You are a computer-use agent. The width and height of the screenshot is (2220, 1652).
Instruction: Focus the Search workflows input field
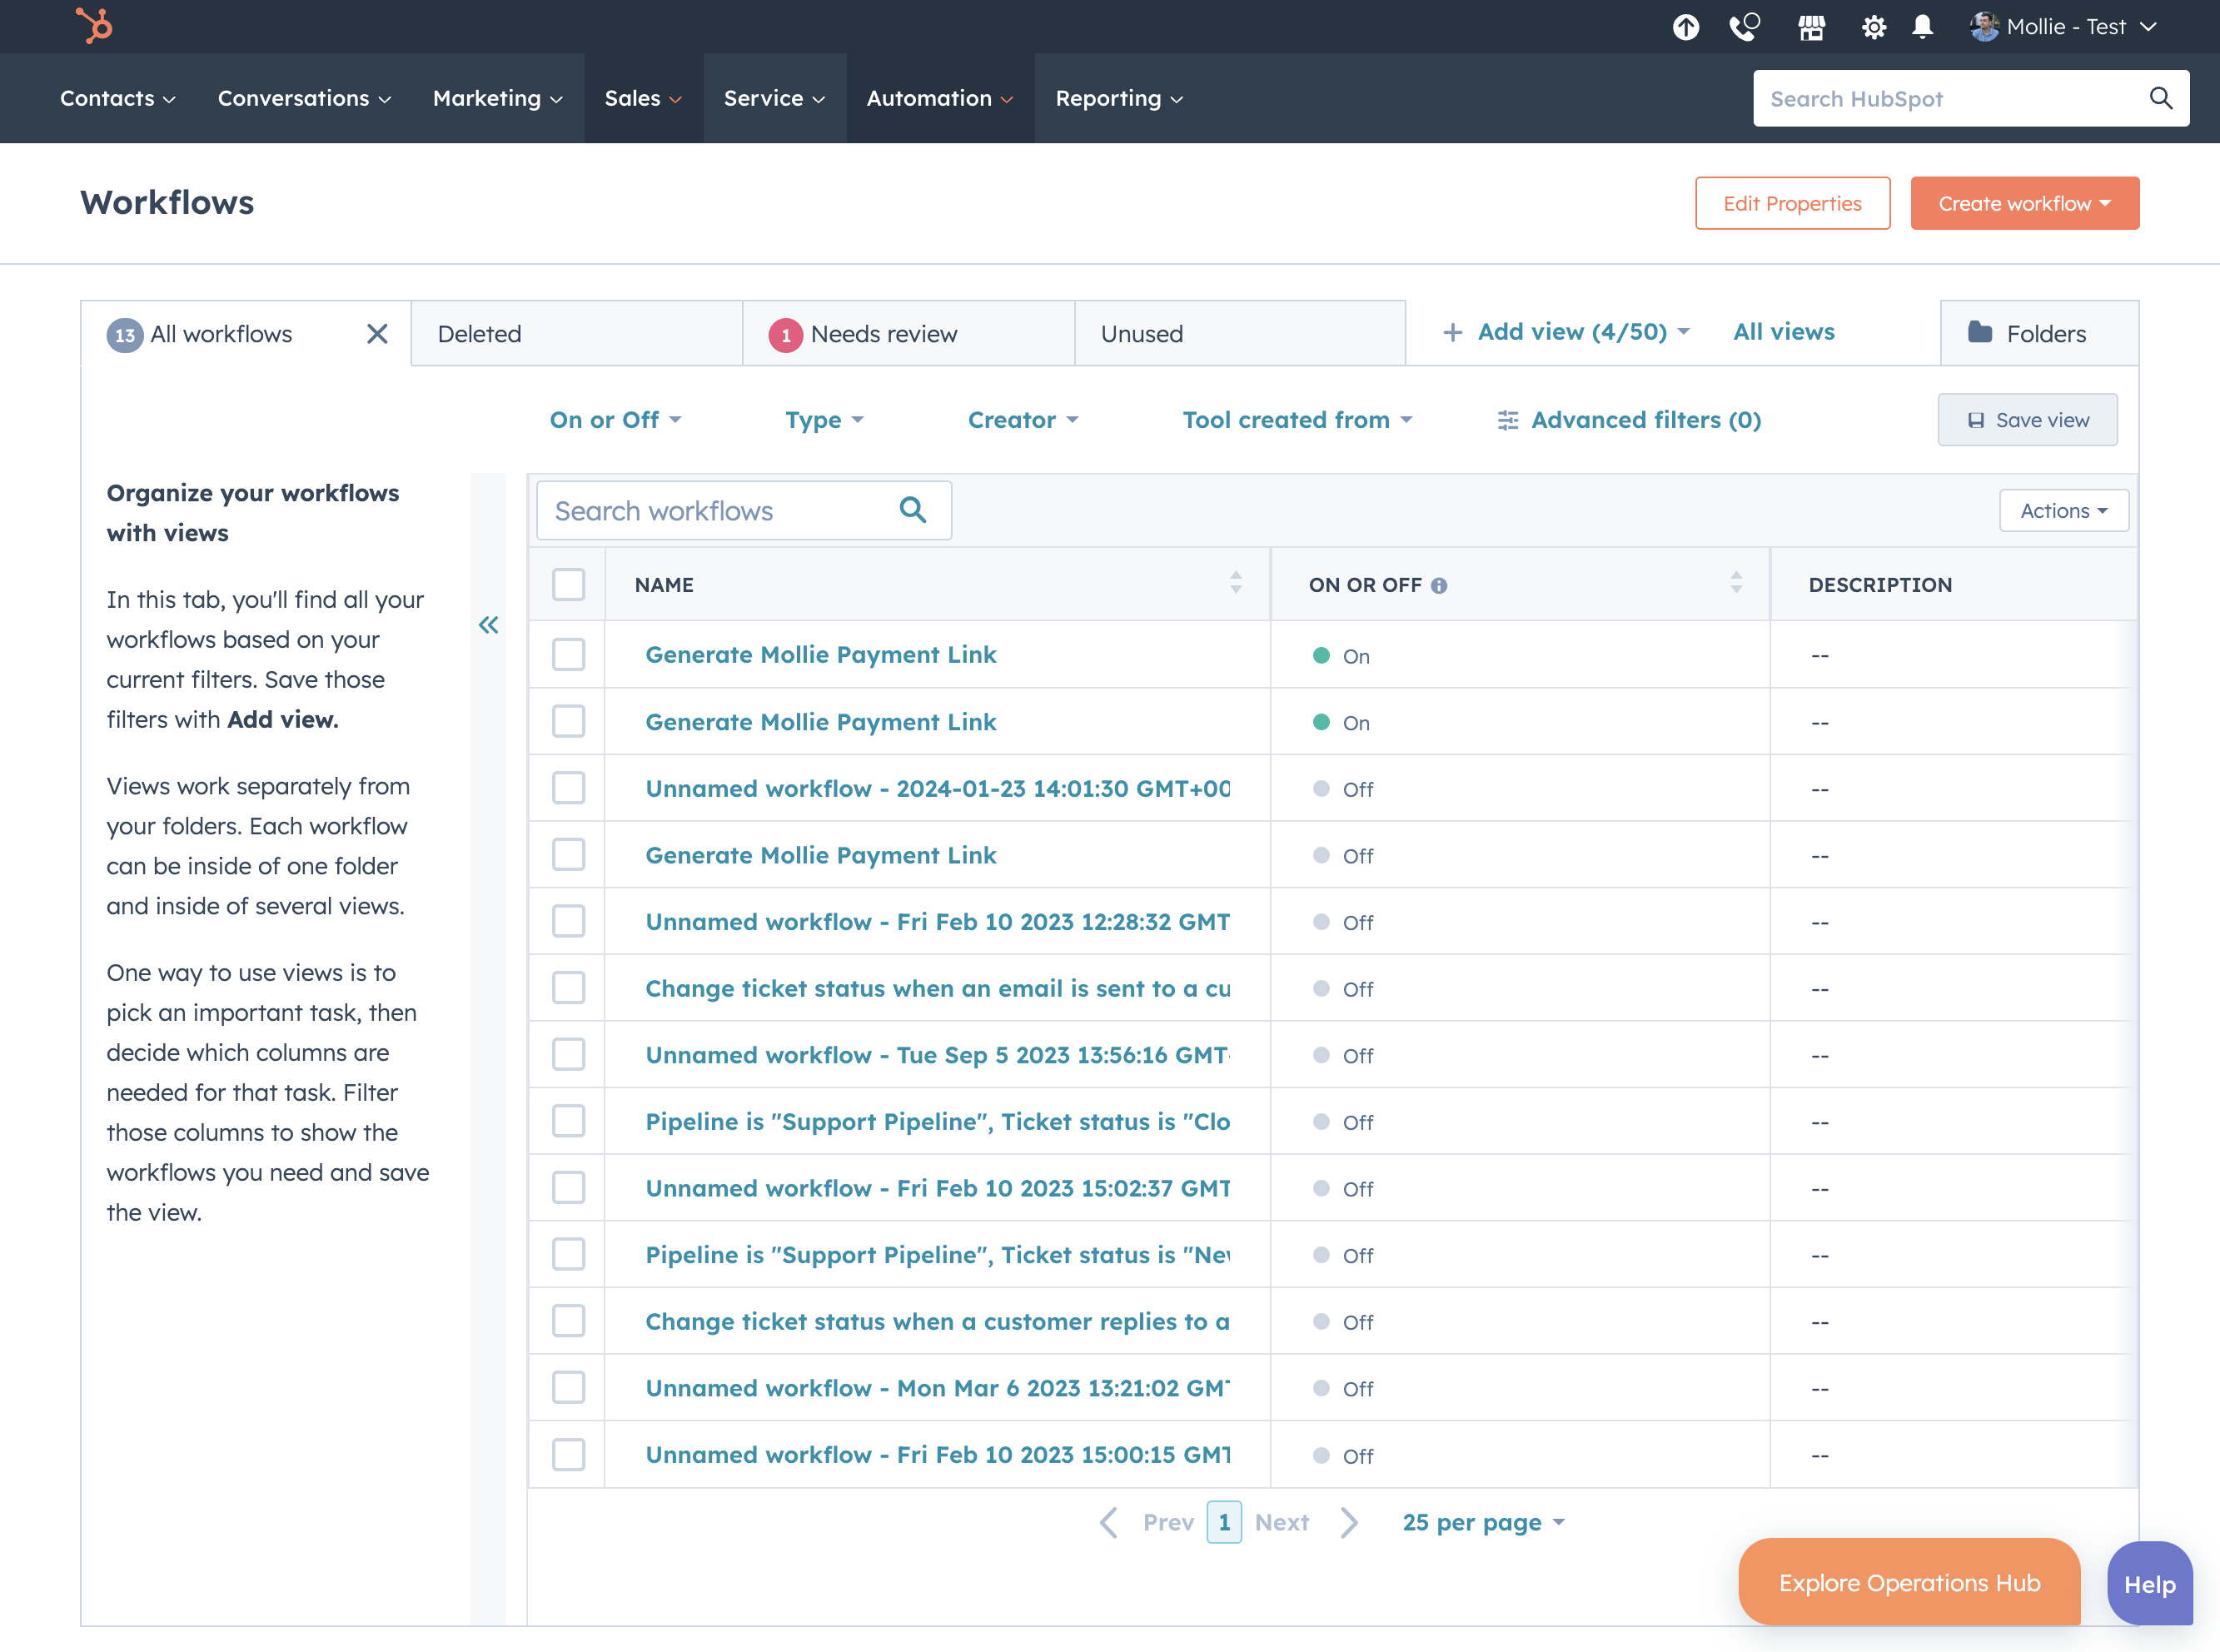(x=743, y=510)
